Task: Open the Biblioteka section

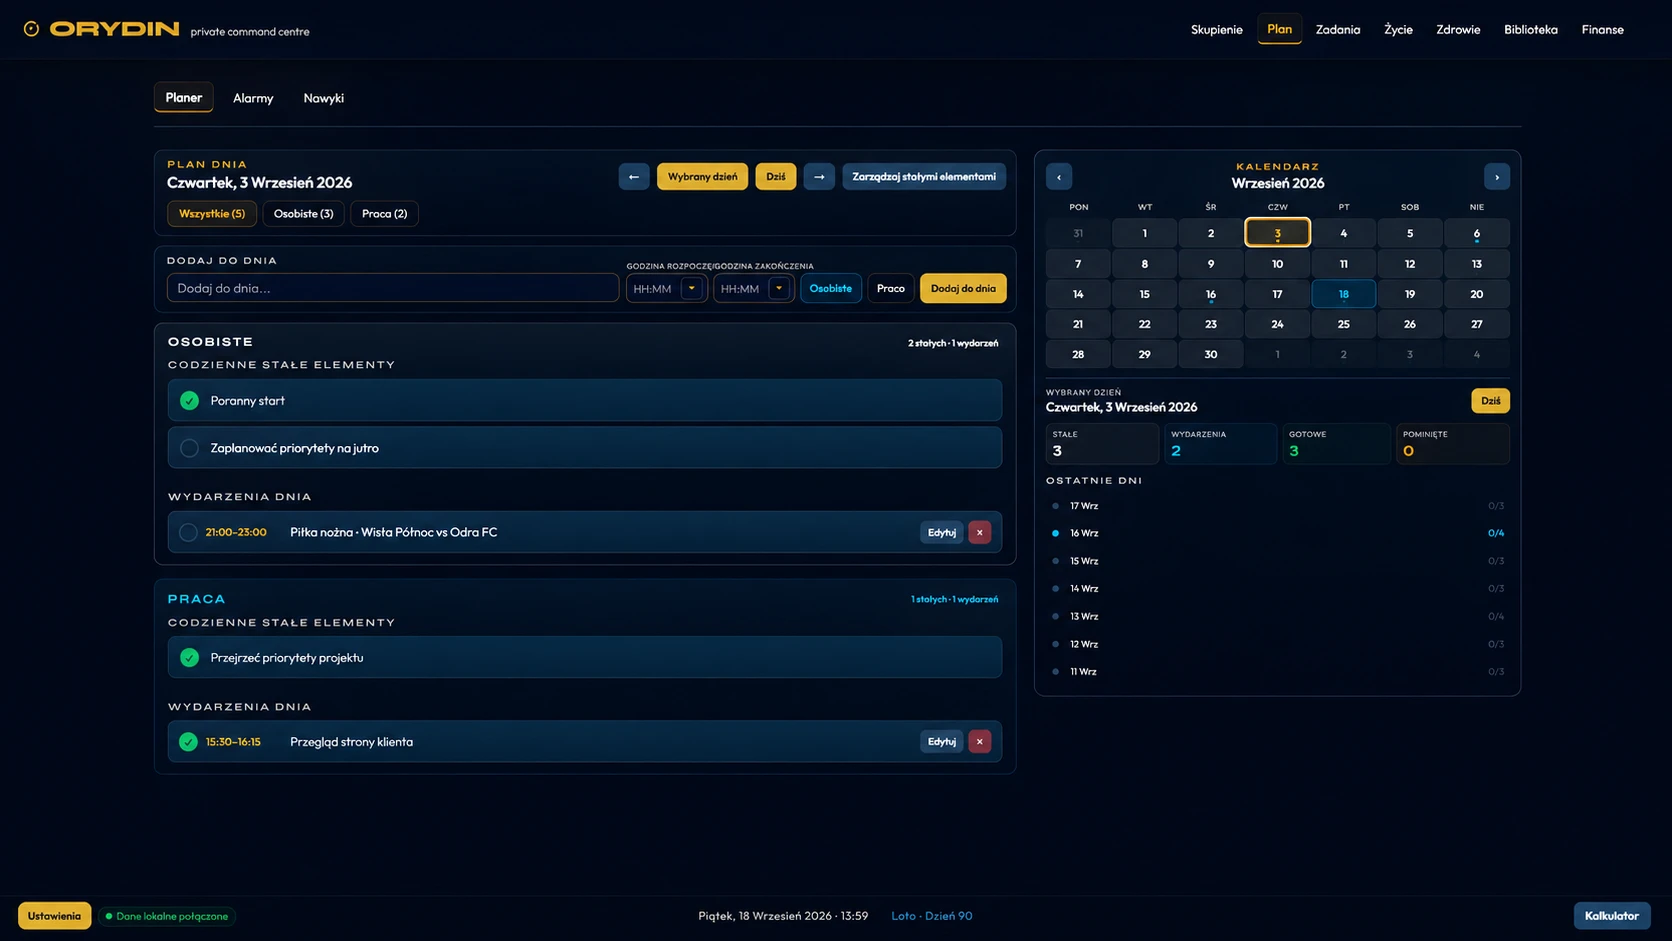Action: (1531, 29)
